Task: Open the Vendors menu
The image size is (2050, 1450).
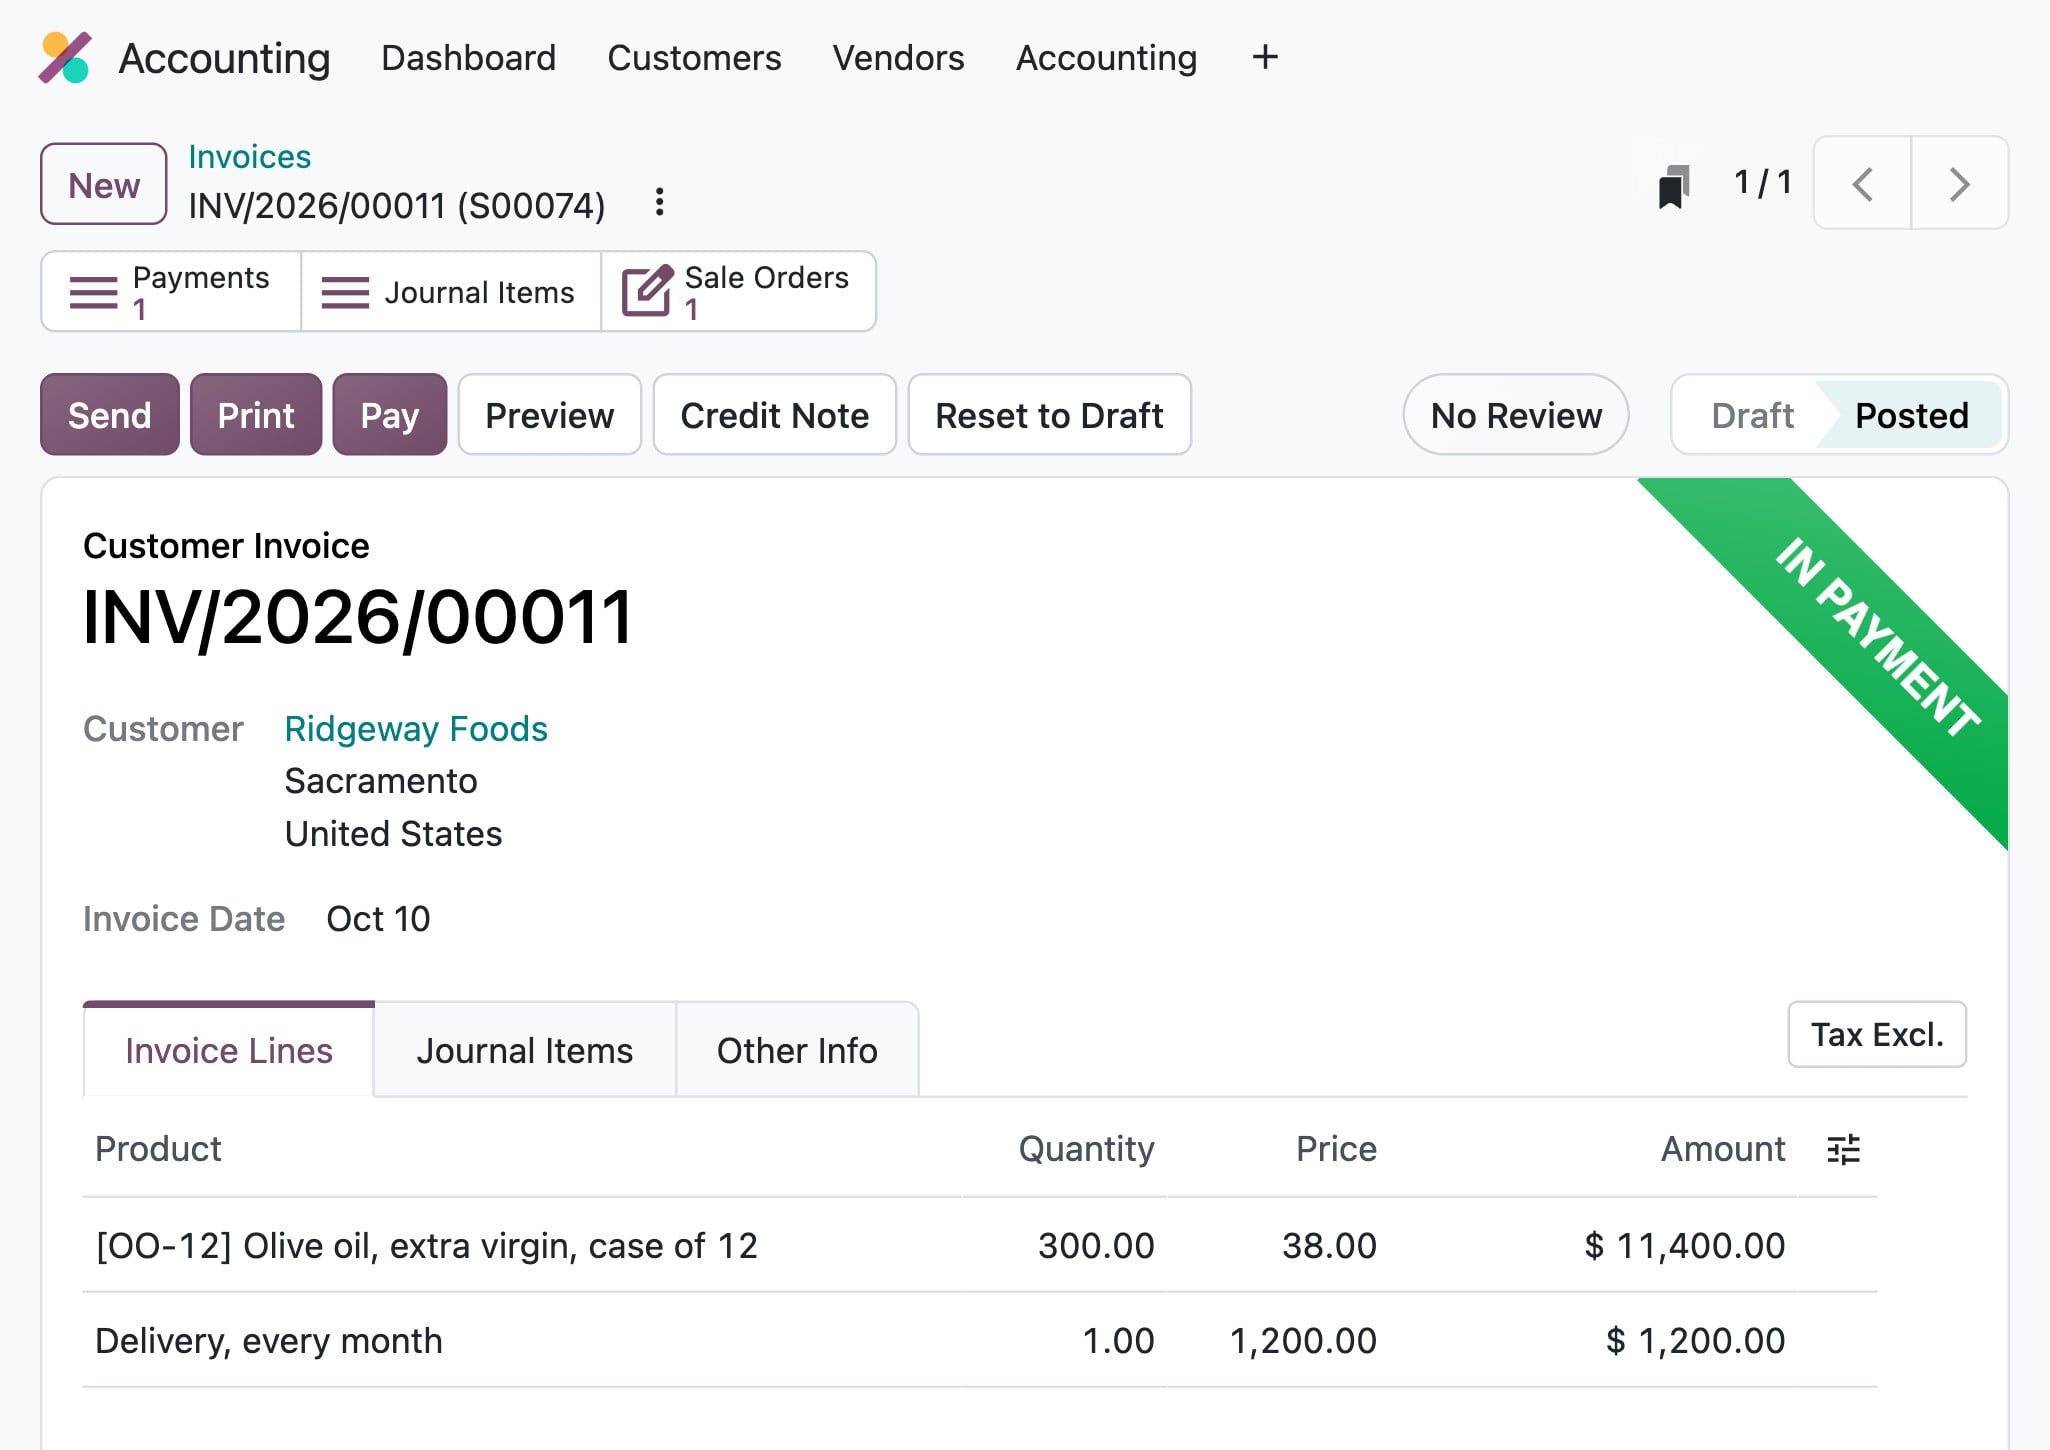Action: click(x=898, y=57)
